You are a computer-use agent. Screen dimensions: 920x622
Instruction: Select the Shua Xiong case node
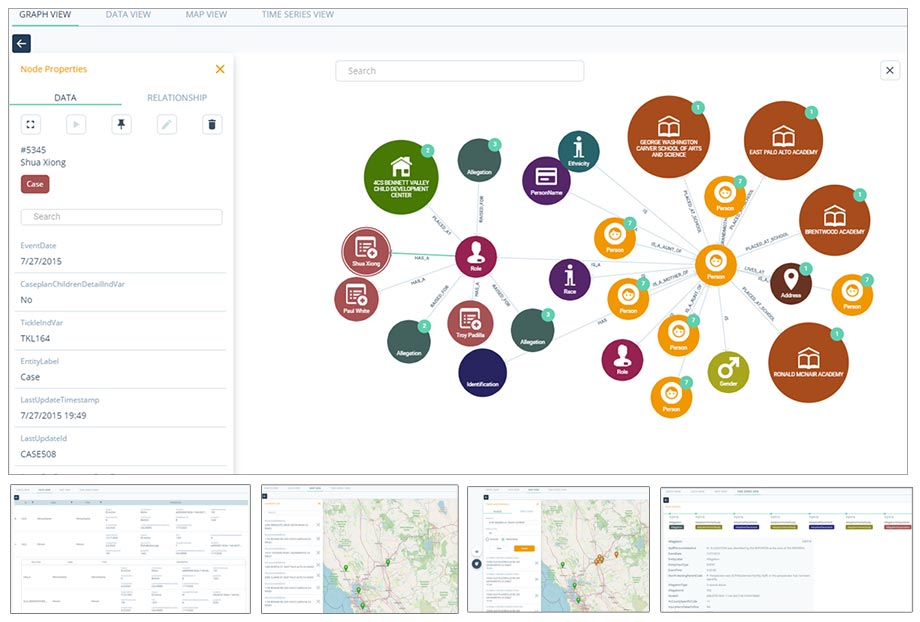pos(366,252)
